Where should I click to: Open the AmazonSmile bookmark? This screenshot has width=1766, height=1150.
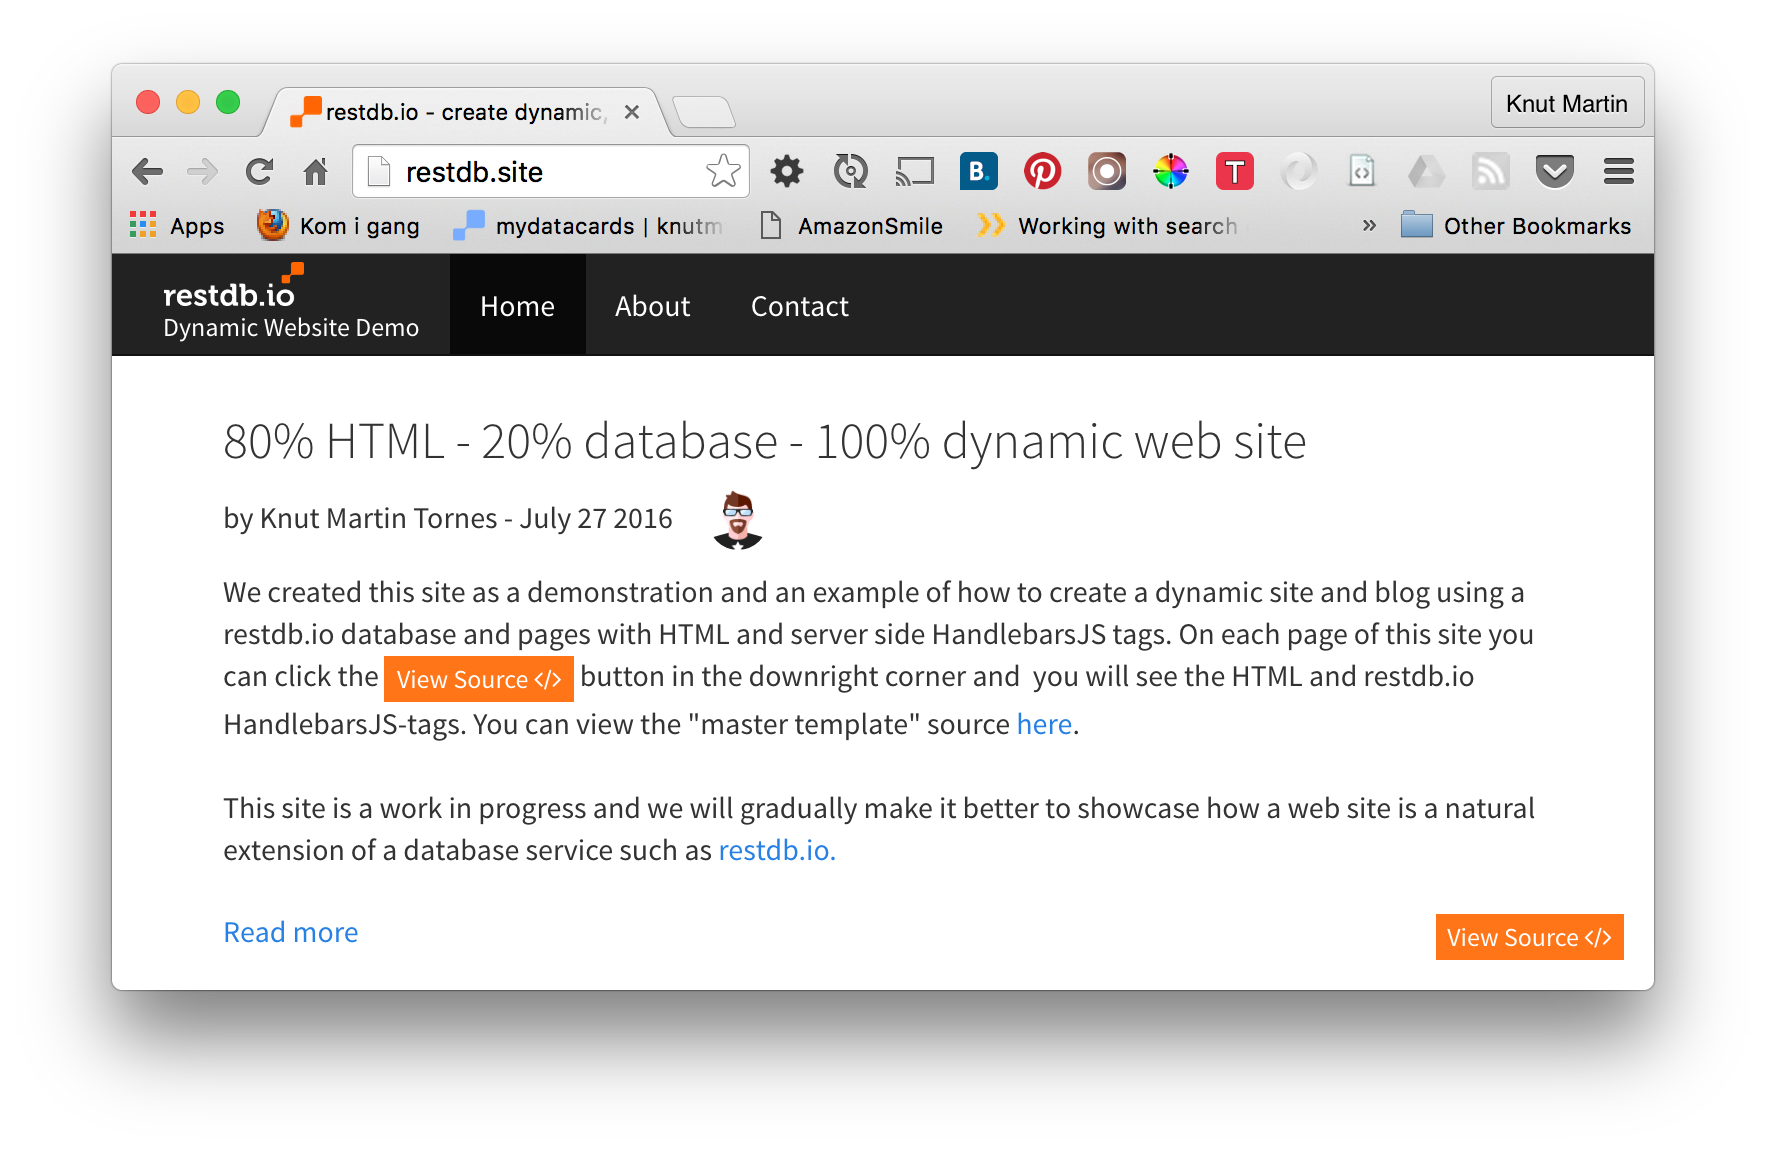851,226
